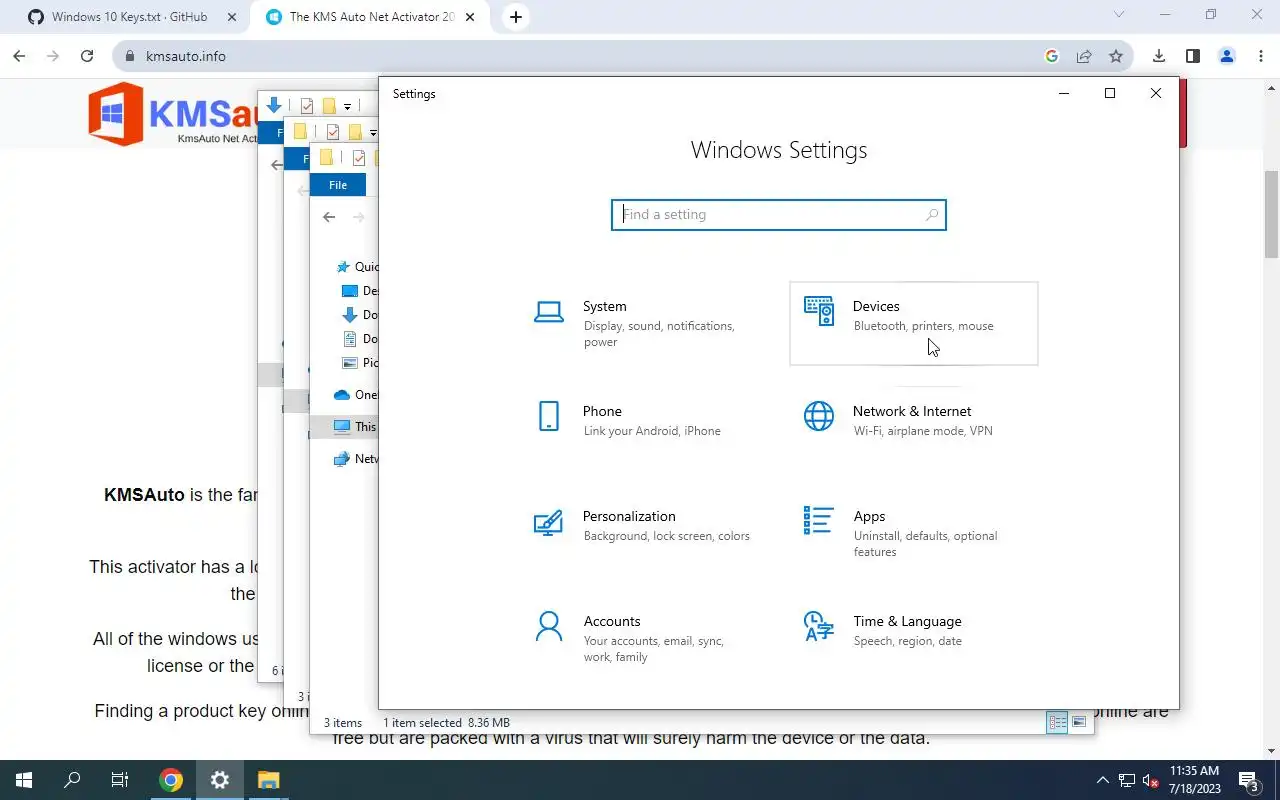This screenshot has height=800, width=1280.
Task: Open taskbar Search
Action: [72, 780]
